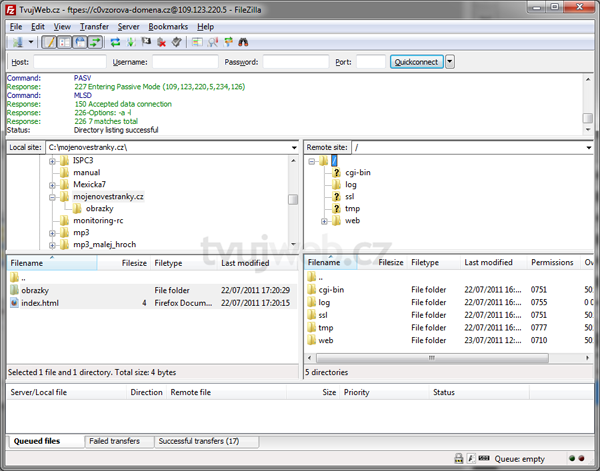Image resolution: width=600 pixels, height=471 pixels.
Task: Open the Site Manager dropdown arrow
Action: 31,42
